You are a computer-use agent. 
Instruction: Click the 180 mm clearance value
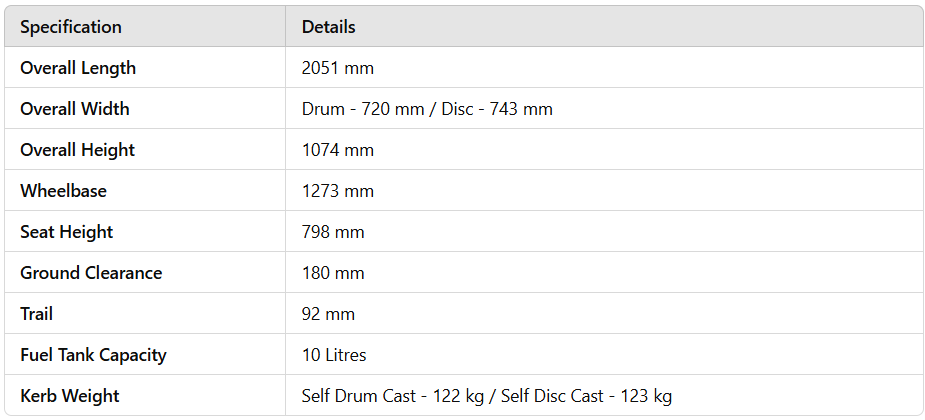click(x=333, y=273)
